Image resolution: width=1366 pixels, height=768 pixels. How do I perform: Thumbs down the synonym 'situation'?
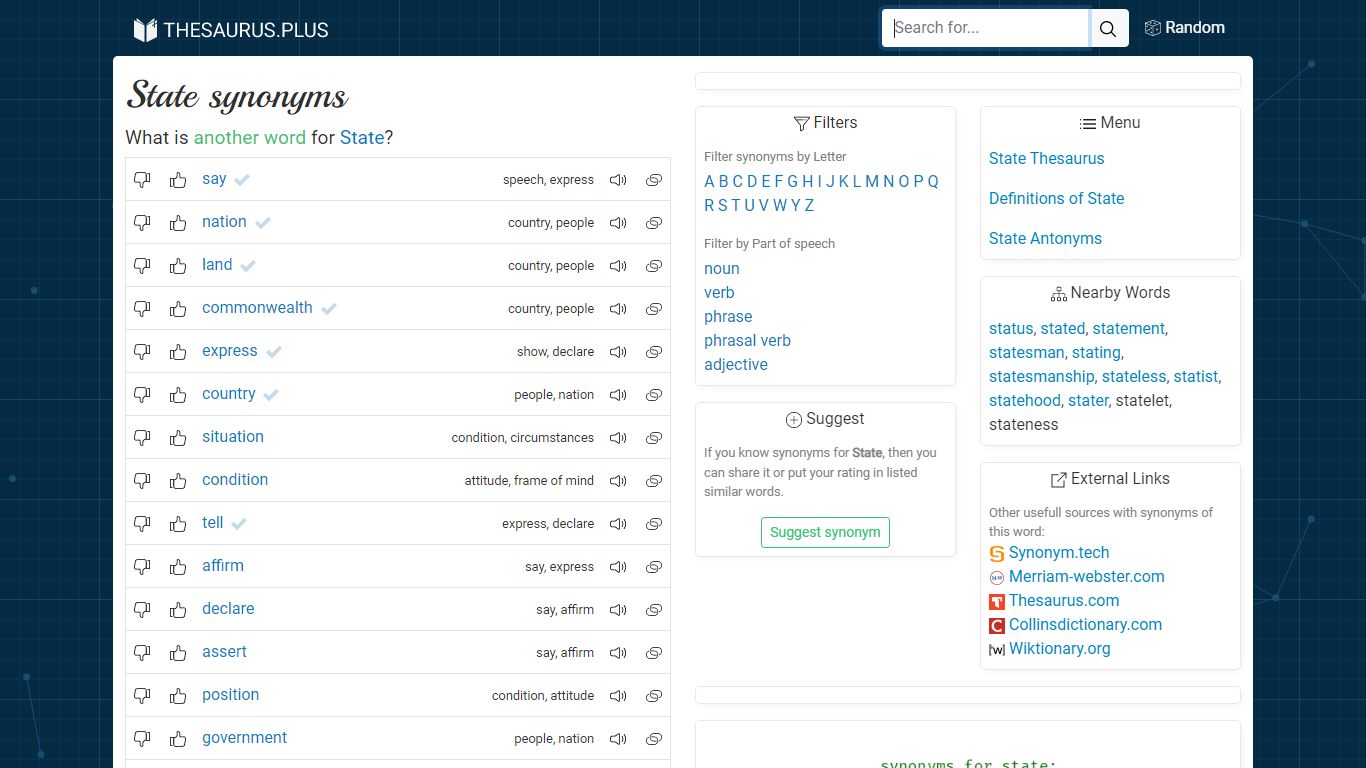coord(142,438)
